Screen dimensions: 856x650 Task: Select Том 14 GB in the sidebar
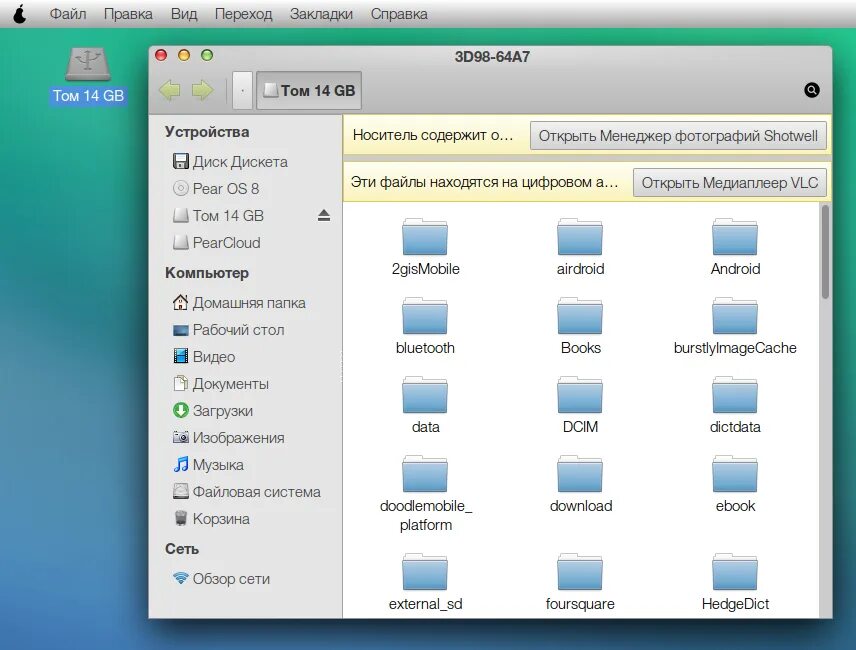point(218,216)
